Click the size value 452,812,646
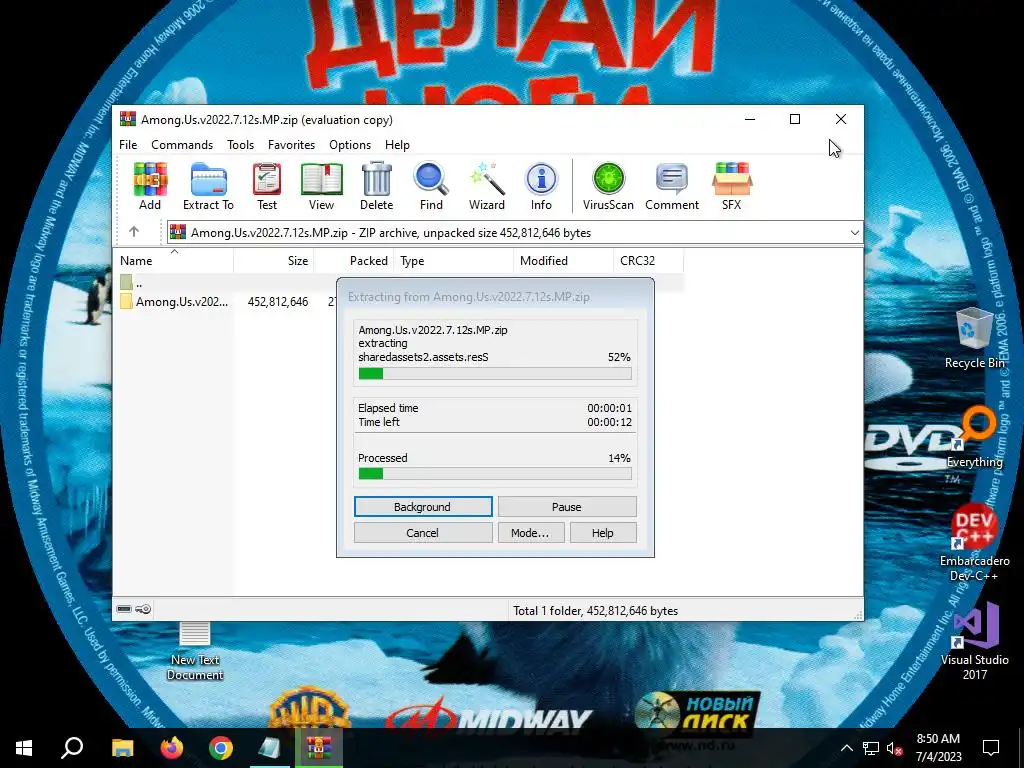The height and width of the screenshot is (768, 1024). point(278,302)
